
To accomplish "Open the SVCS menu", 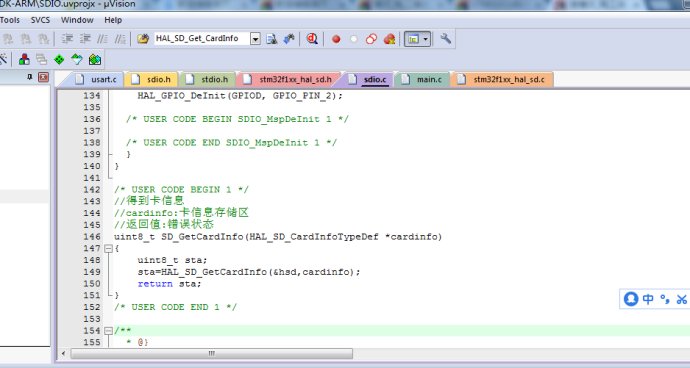I will (x=40, y=20).
